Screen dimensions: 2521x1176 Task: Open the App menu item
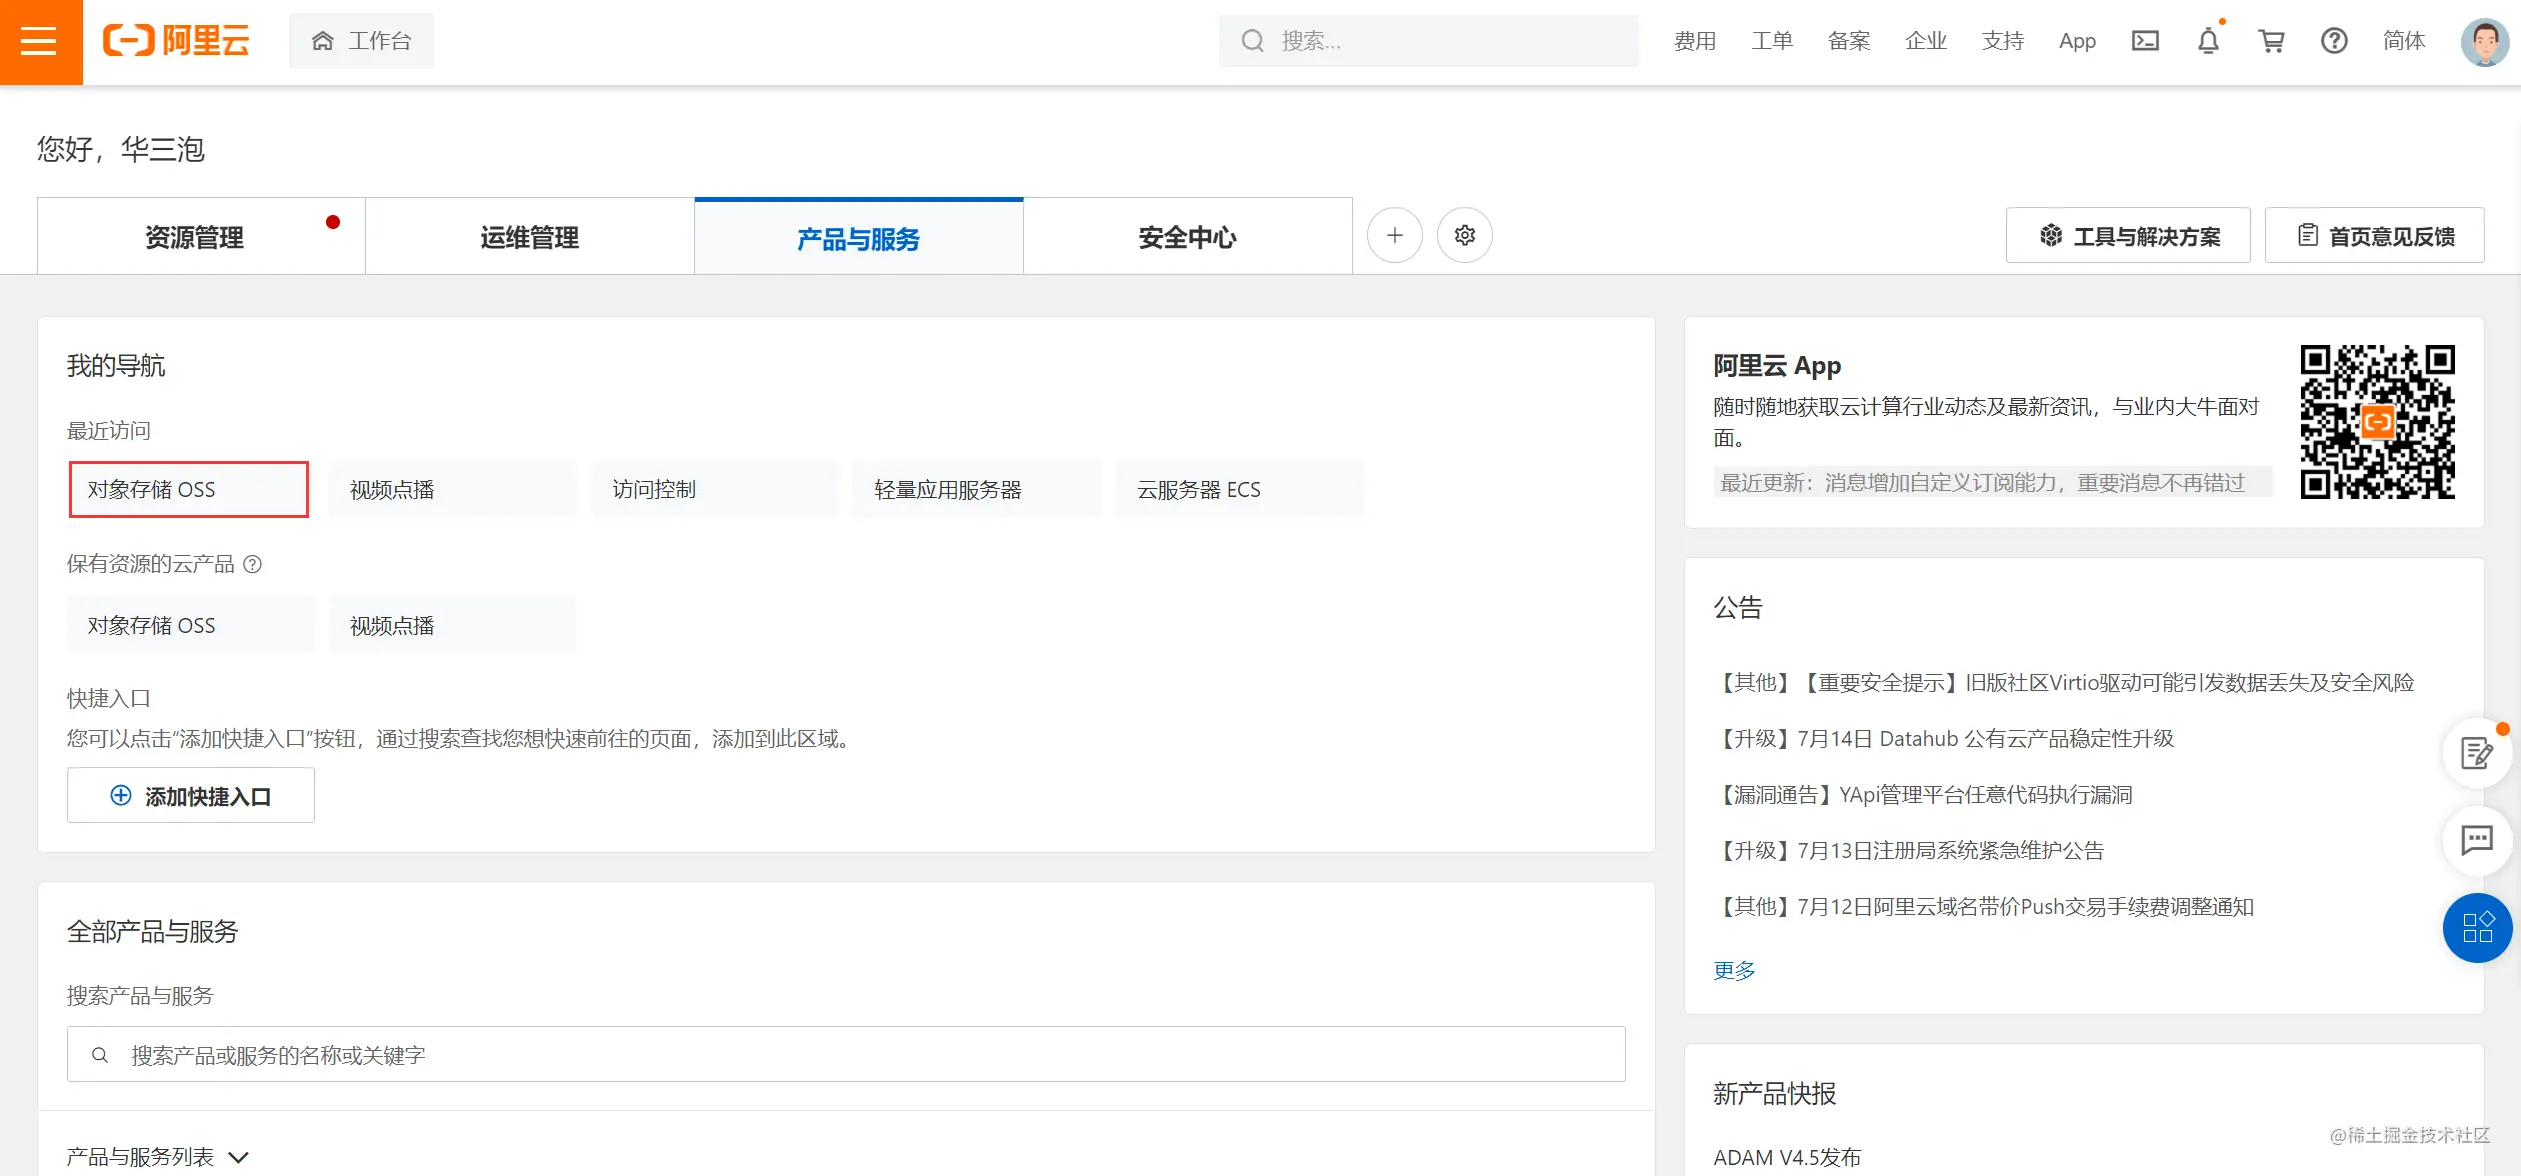[x=2077, y=41]
